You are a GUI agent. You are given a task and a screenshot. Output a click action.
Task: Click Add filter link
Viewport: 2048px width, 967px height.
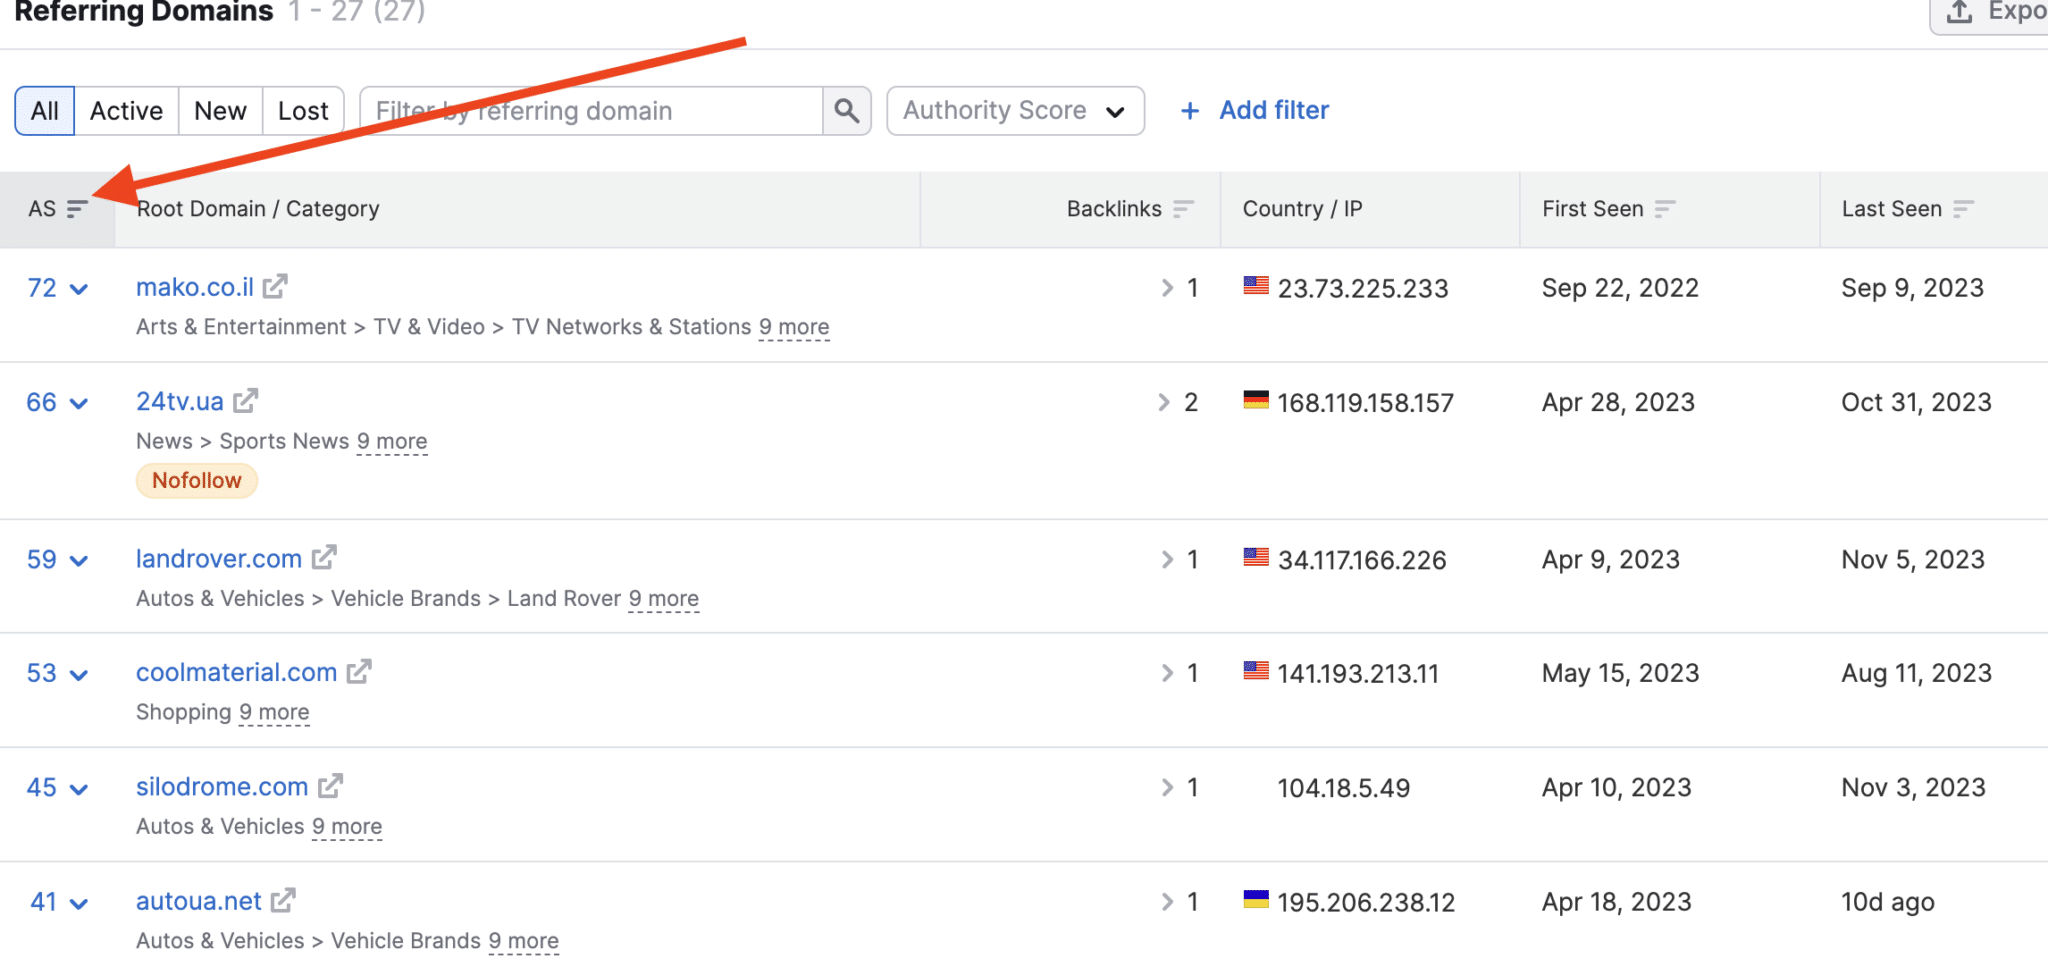point(1274,110)
